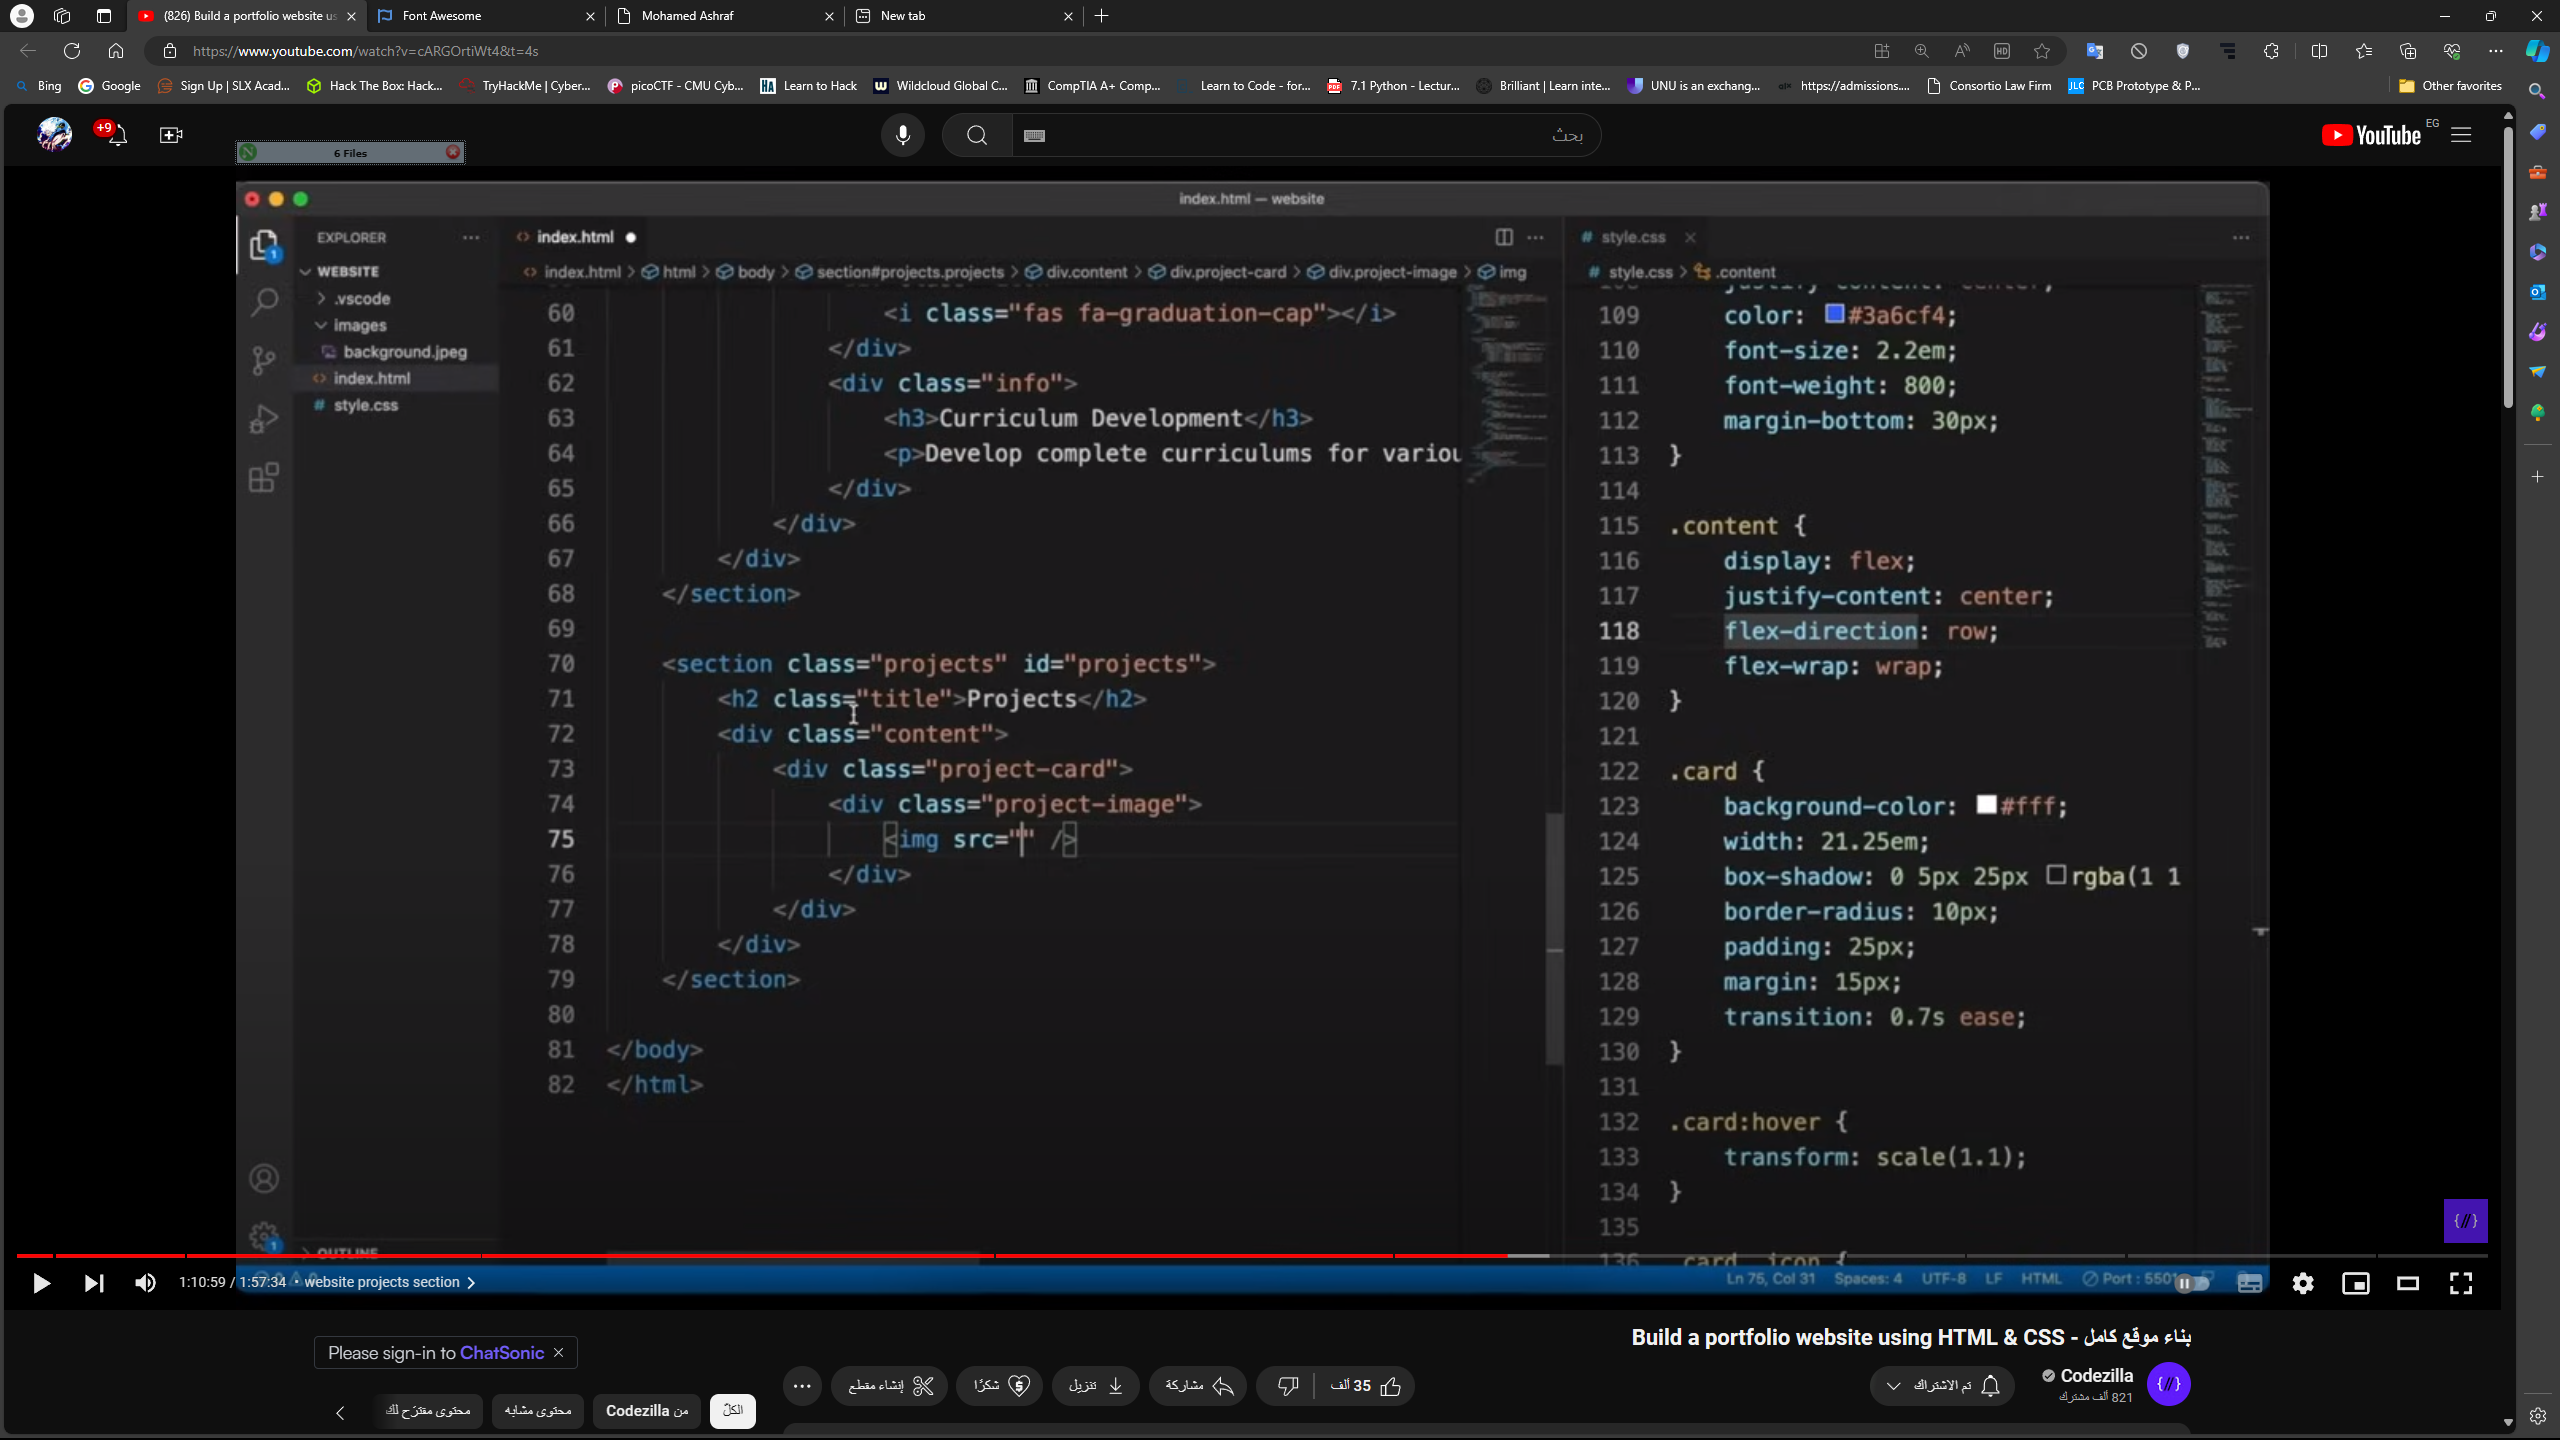Switch to miniplayer mode
Image resolution: width=2560 pixels, height=1440 pixels.
tap(2355, 1283)
